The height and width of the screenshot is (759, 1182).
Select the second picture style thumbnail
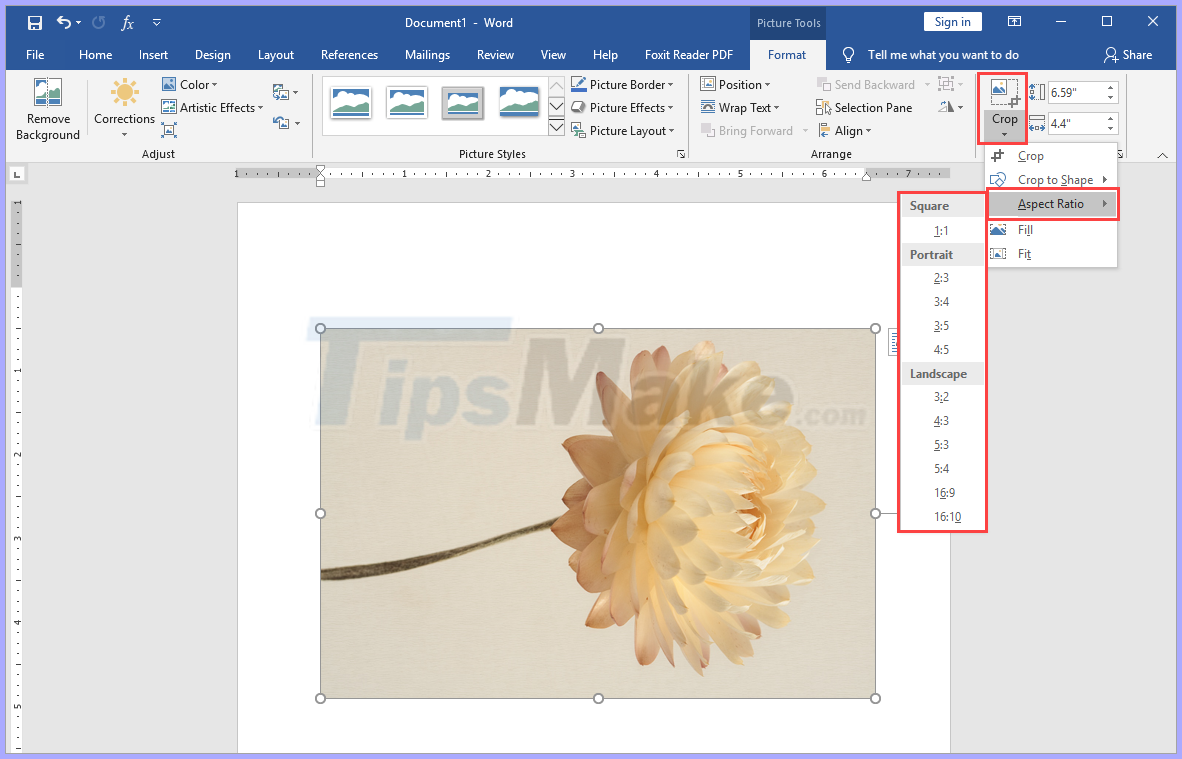406,103
